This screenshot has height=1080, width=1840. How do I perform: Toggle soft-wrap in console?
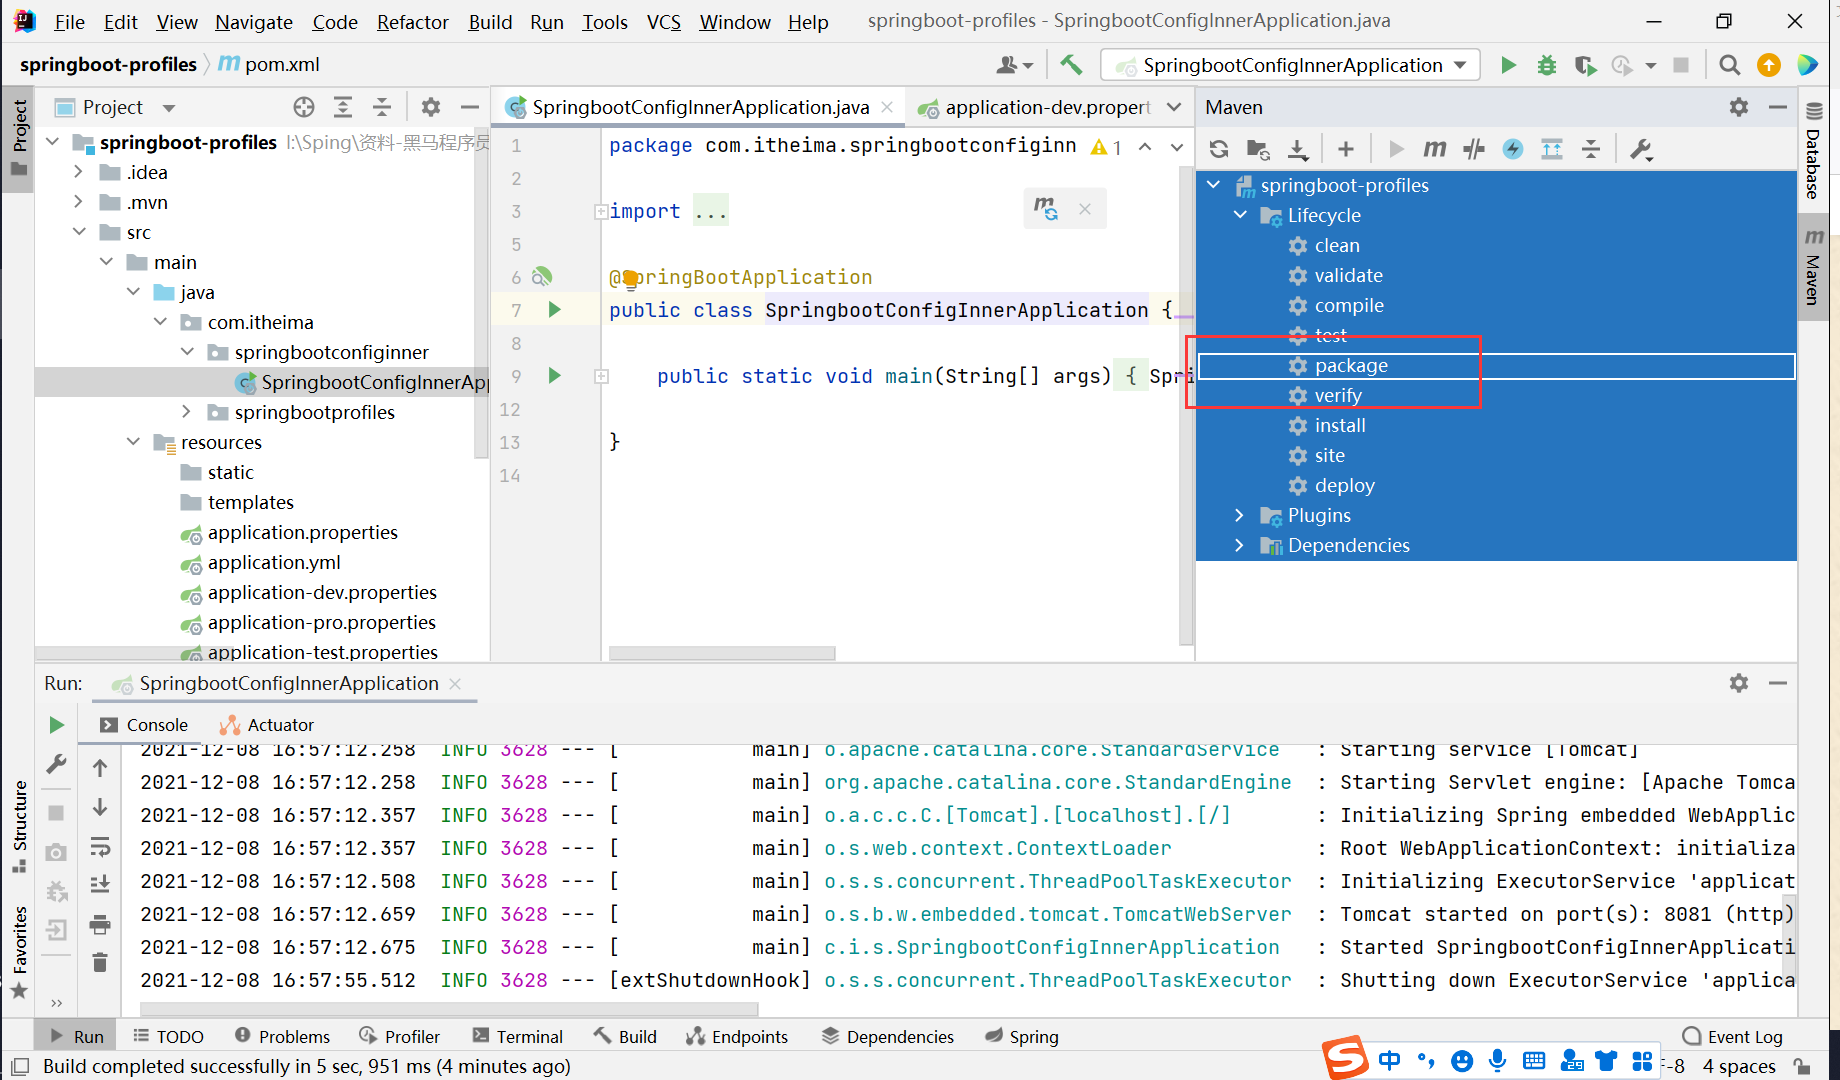(x=100, y=848)
